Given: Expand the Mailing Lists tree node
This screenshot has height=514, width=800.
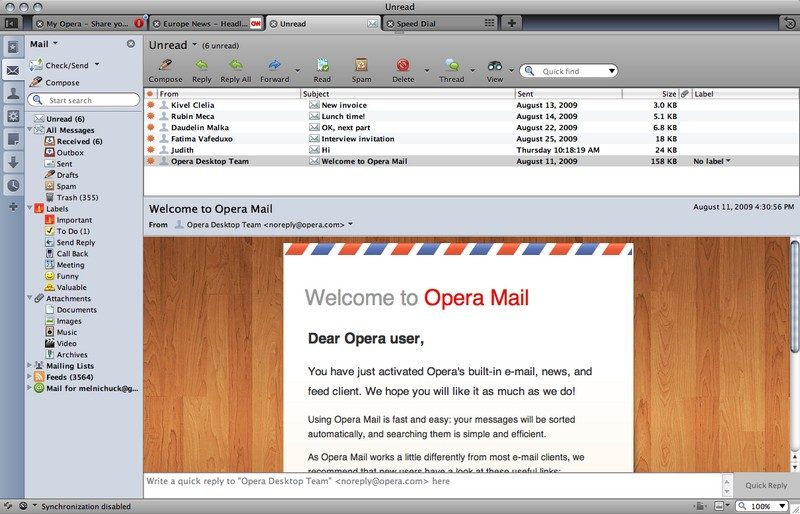Looking at the screenshot, I should 29,365.
